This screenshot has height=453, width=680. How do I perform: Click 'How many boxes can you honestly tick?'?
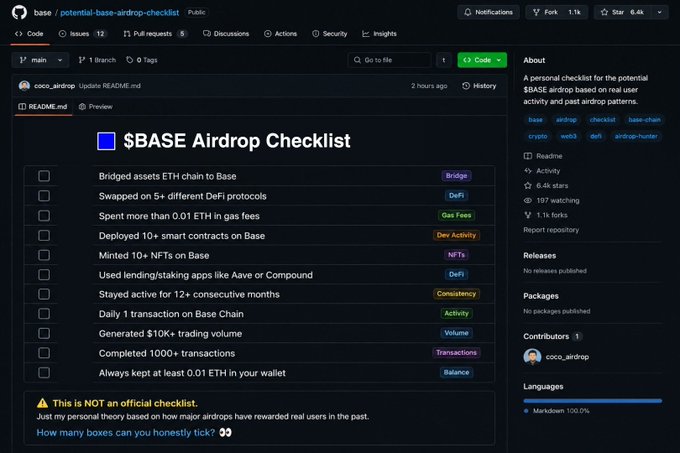pos(126,433)
